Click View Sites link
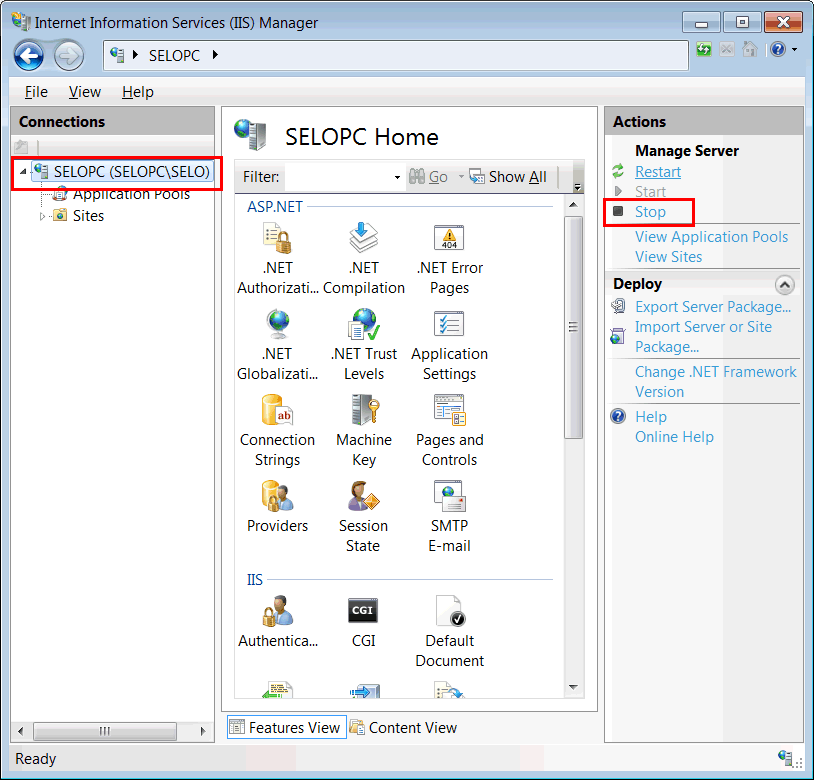814x780 pixels. [x=669, y=257]
